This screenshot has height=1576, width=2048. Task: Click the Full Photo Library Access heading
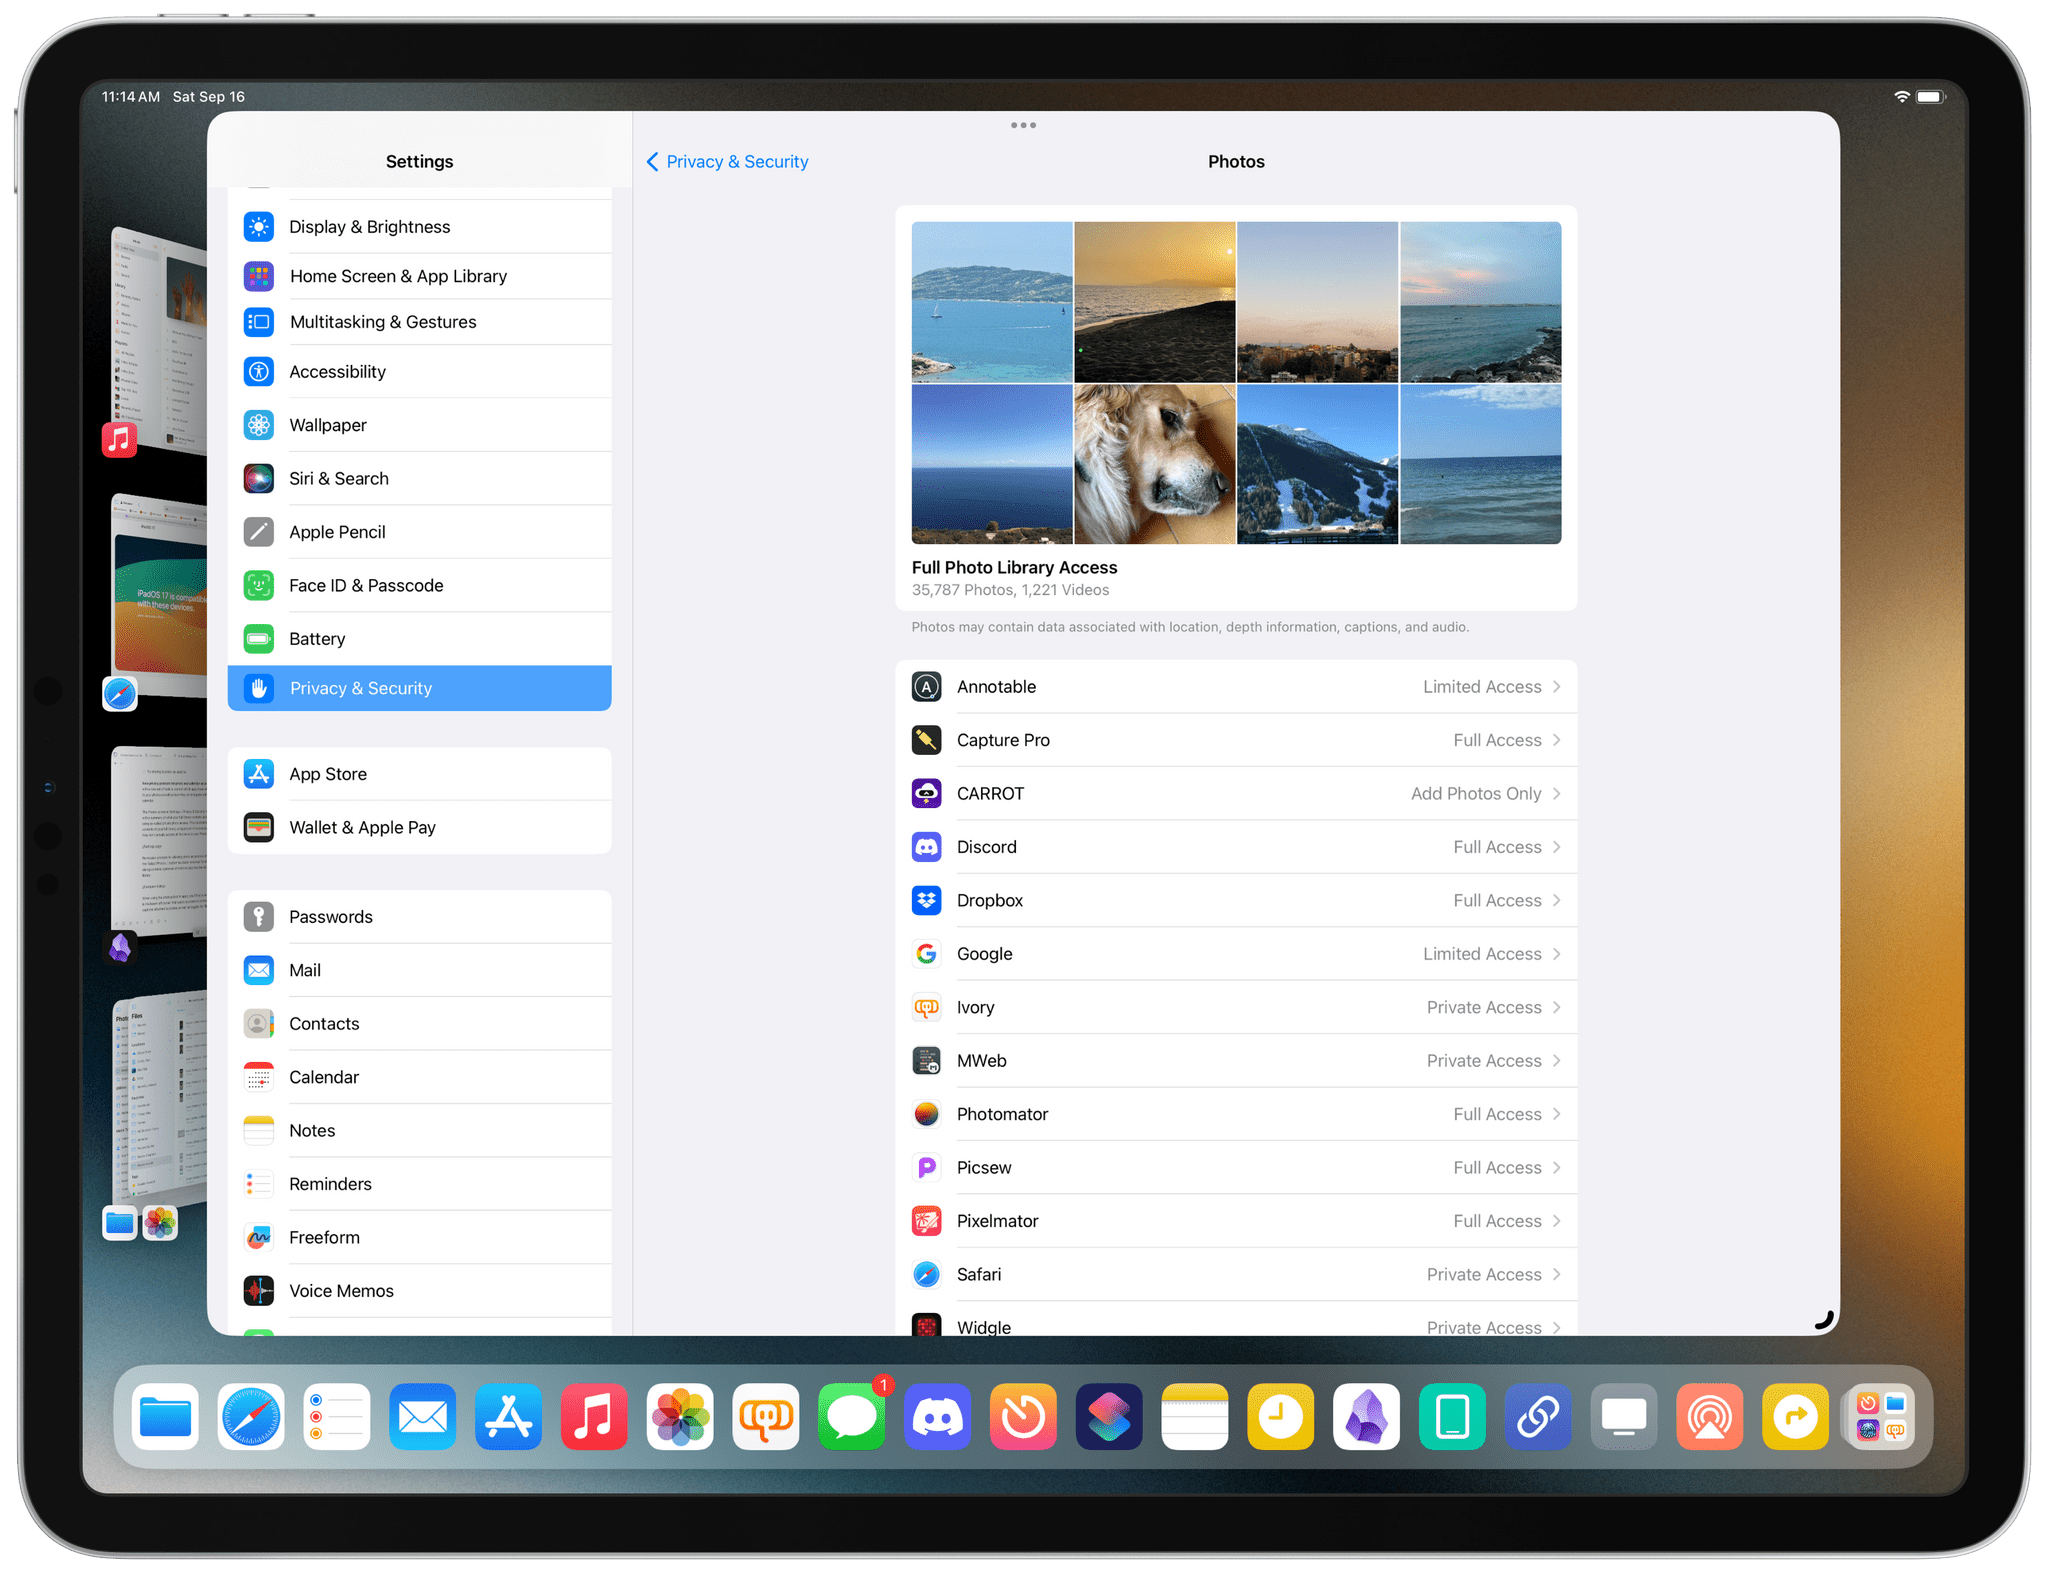pos(1014,568)
